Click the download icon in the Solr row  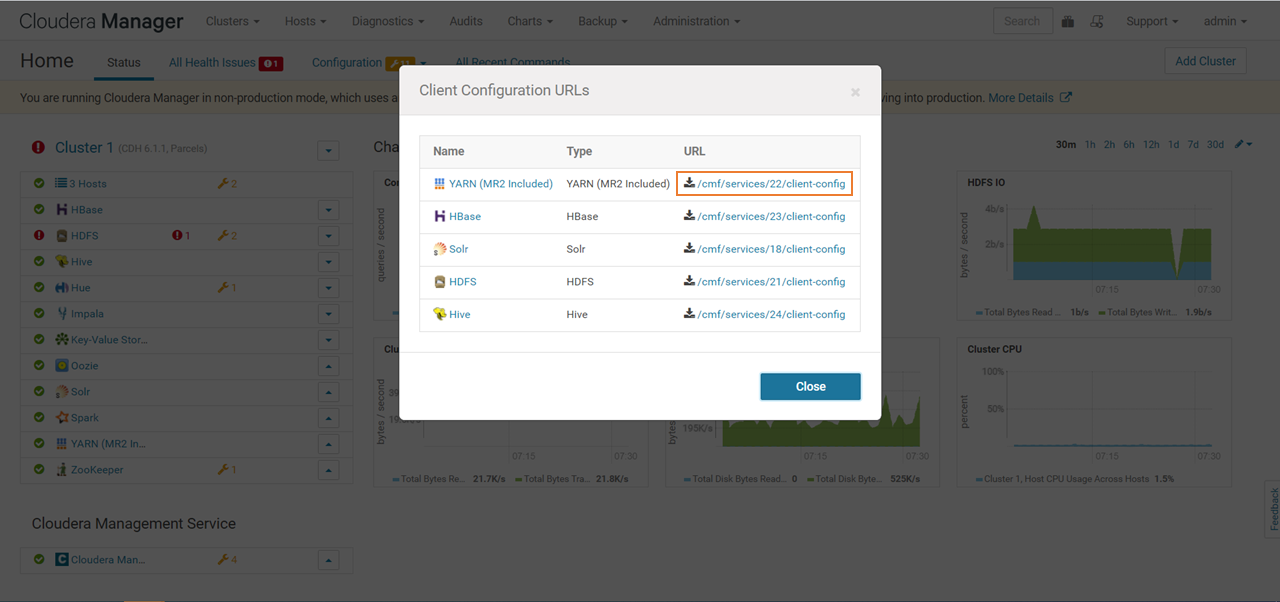click(689, 248)
